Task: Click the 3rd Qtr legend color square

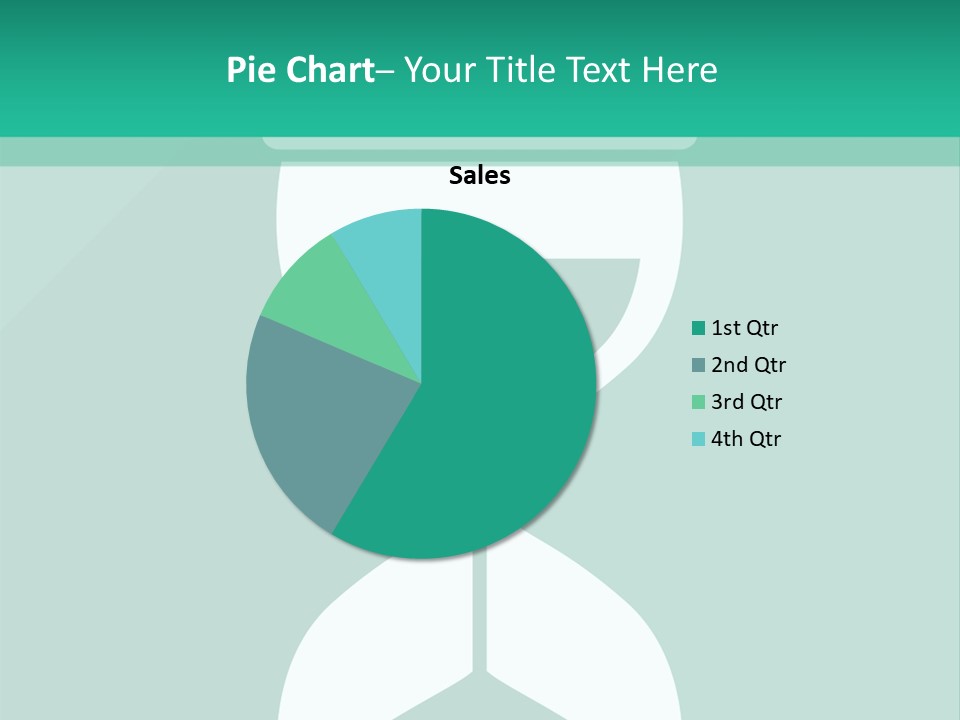Action: point(699,402)
